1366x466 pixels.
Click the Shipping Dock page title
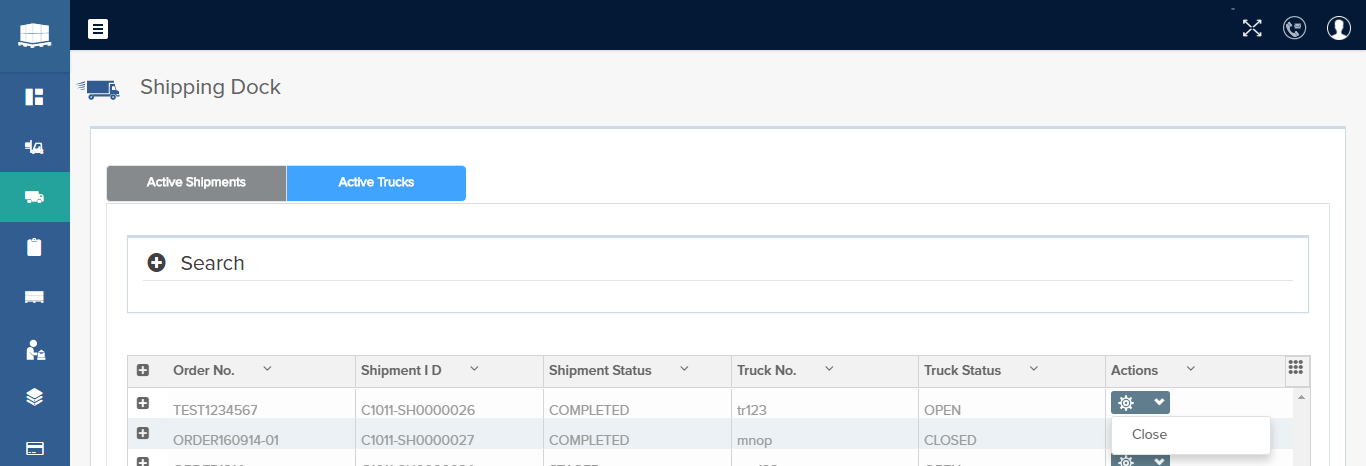click(210, 87)
